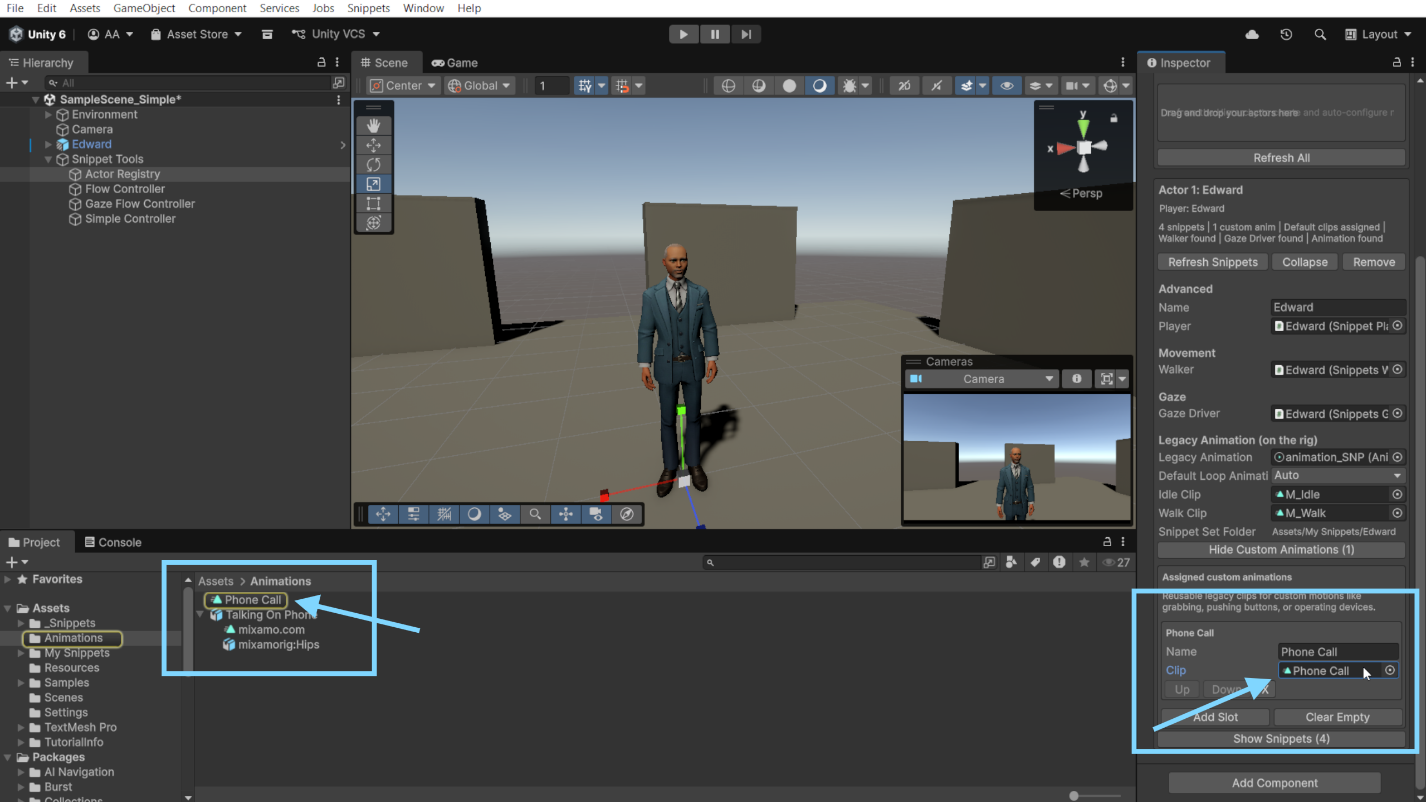Image resolution: width=1426 pixels, height=802 pixels.
Task: Select the Hand (view) tool
Action: [373, 126]
